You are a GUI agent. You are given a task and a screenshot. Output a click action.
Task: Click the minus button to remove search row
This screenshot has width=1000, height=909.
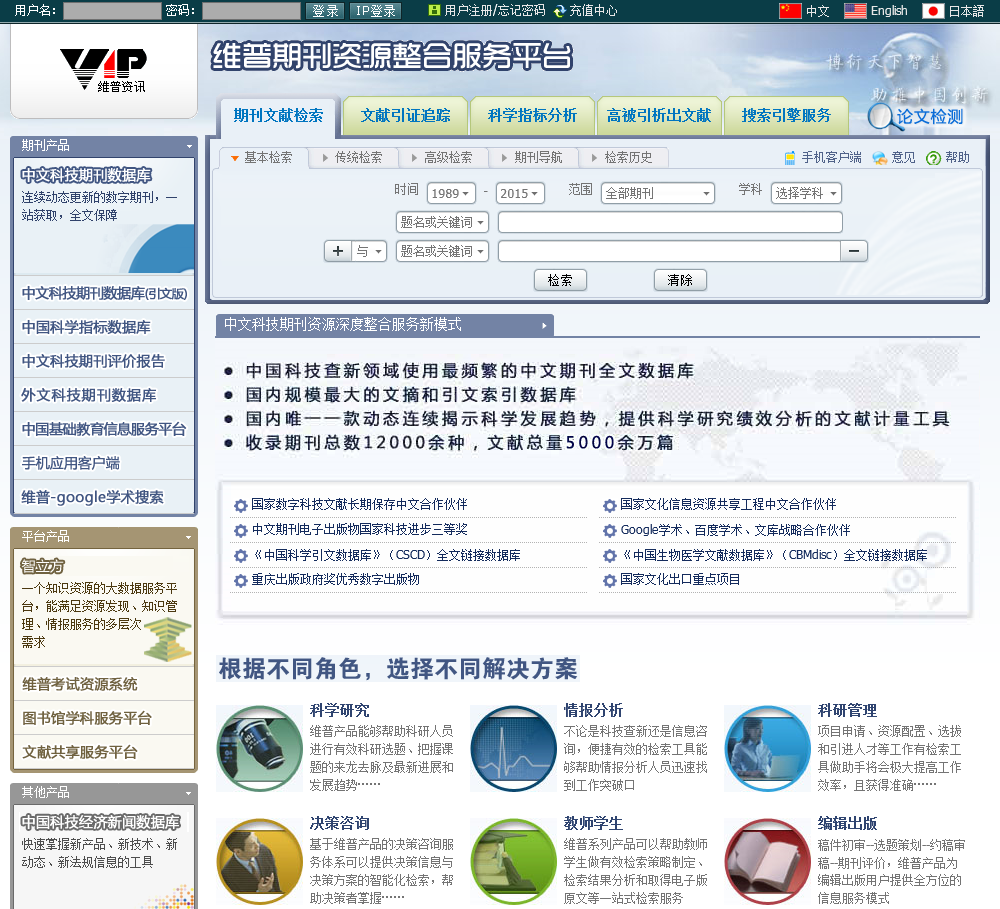click(x=854, y=251)
